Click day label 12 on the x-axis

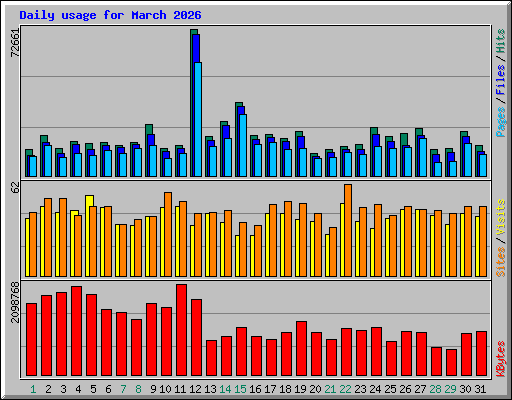tap(195, 389)
